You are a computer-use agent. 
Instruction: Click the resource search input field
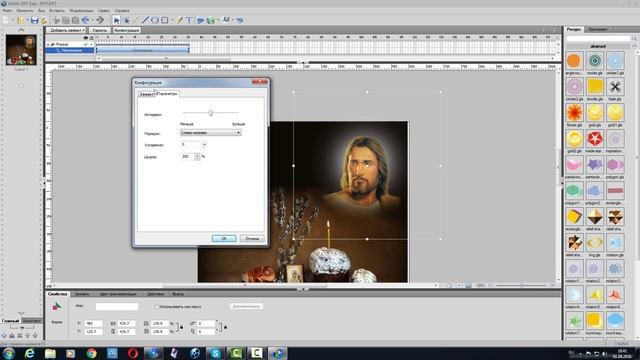click(x=598, y=38)
